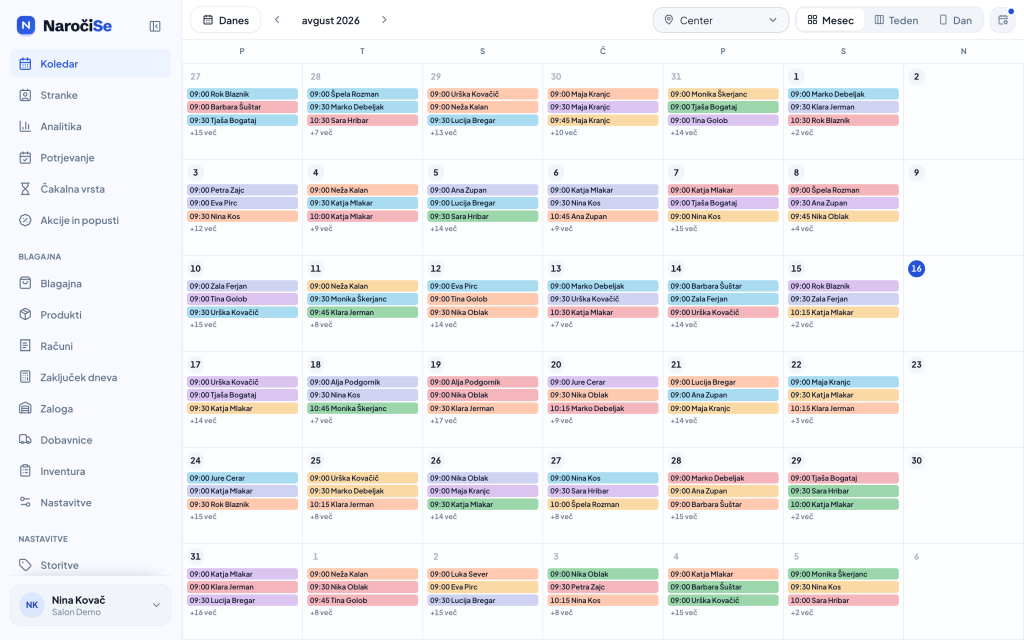Go to Potrjevanje section

tap(91, 157)
